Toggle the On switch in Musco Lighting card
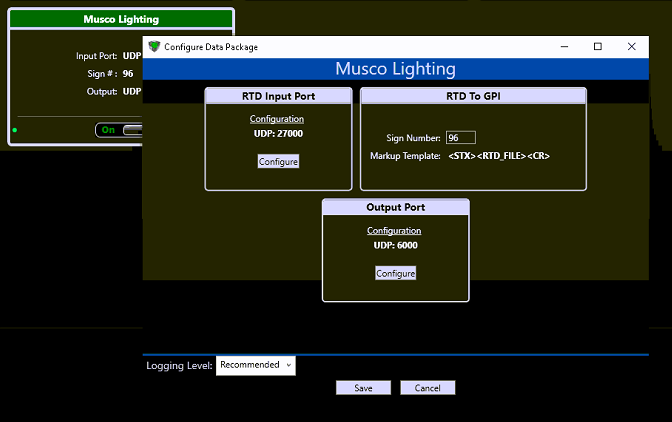The width and height of the screenshot is (672, 422). point(119,130)
